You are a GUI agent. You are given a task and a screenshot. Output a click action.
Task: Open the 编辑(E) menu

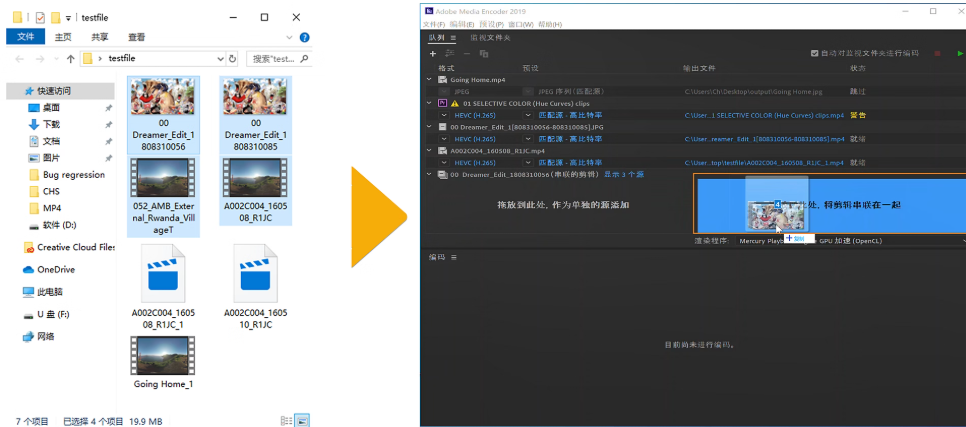pyautogui.click(x=462, y=24)
